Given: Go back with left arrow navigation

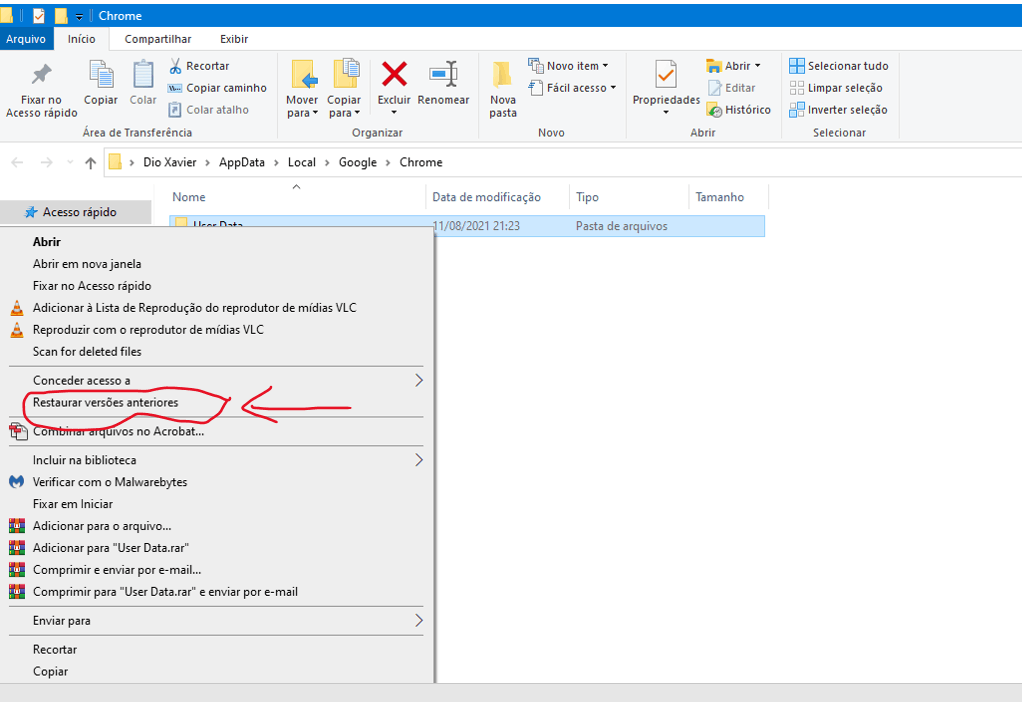Looking at the screenshot, I should pyautogui.click(x=18, y=162).
